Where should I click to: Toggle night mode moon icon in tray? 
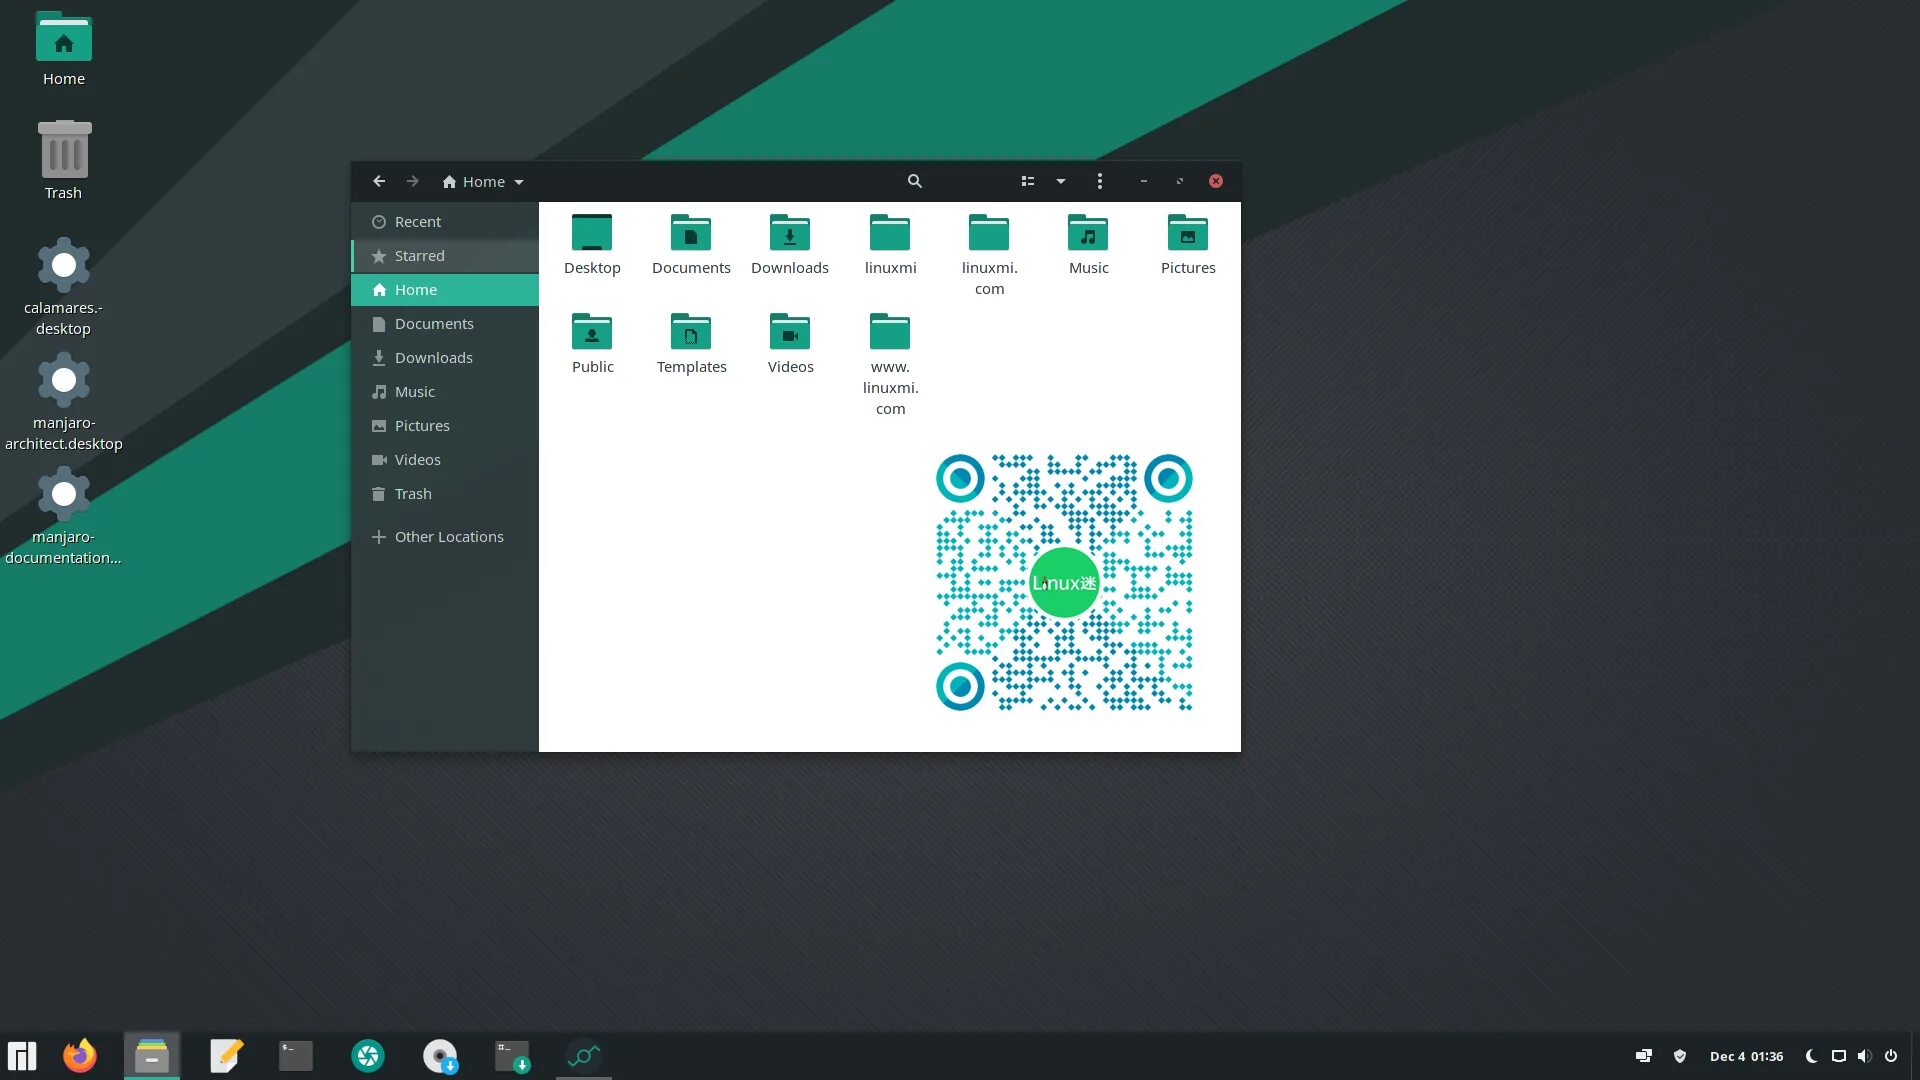(x=1811, y=1056)
